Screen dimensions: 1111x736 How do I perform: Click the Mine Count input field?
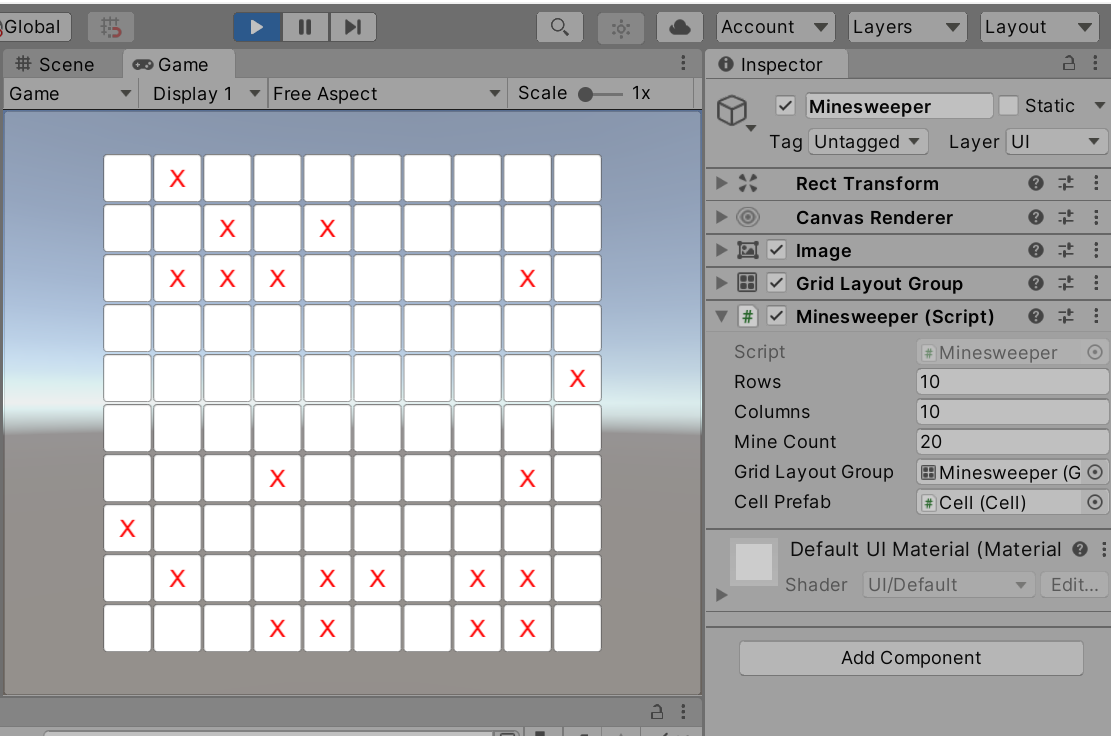1011,442
